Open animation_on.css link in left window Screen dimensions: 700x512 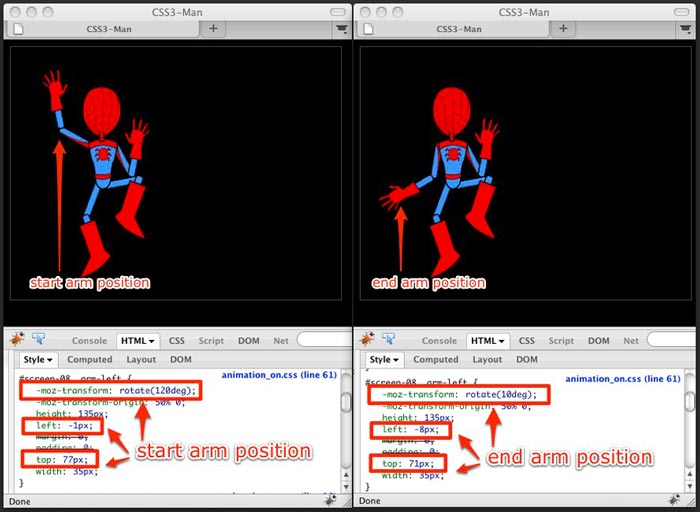tap(279, 375)
